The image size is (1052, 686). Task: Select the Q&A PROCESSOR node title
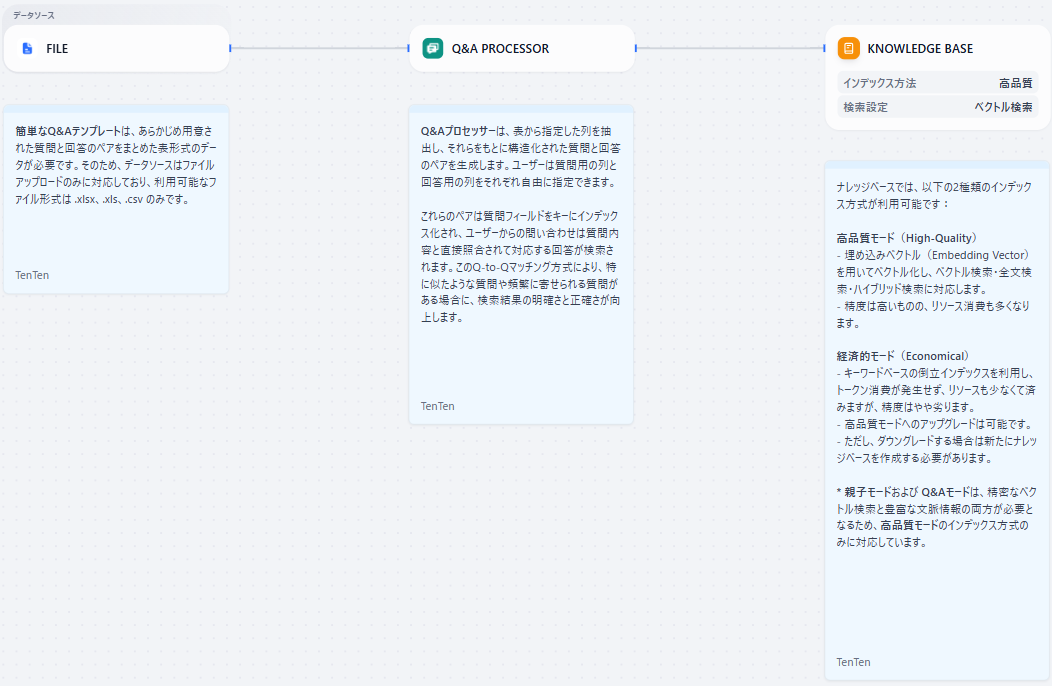tap(500, 48)
